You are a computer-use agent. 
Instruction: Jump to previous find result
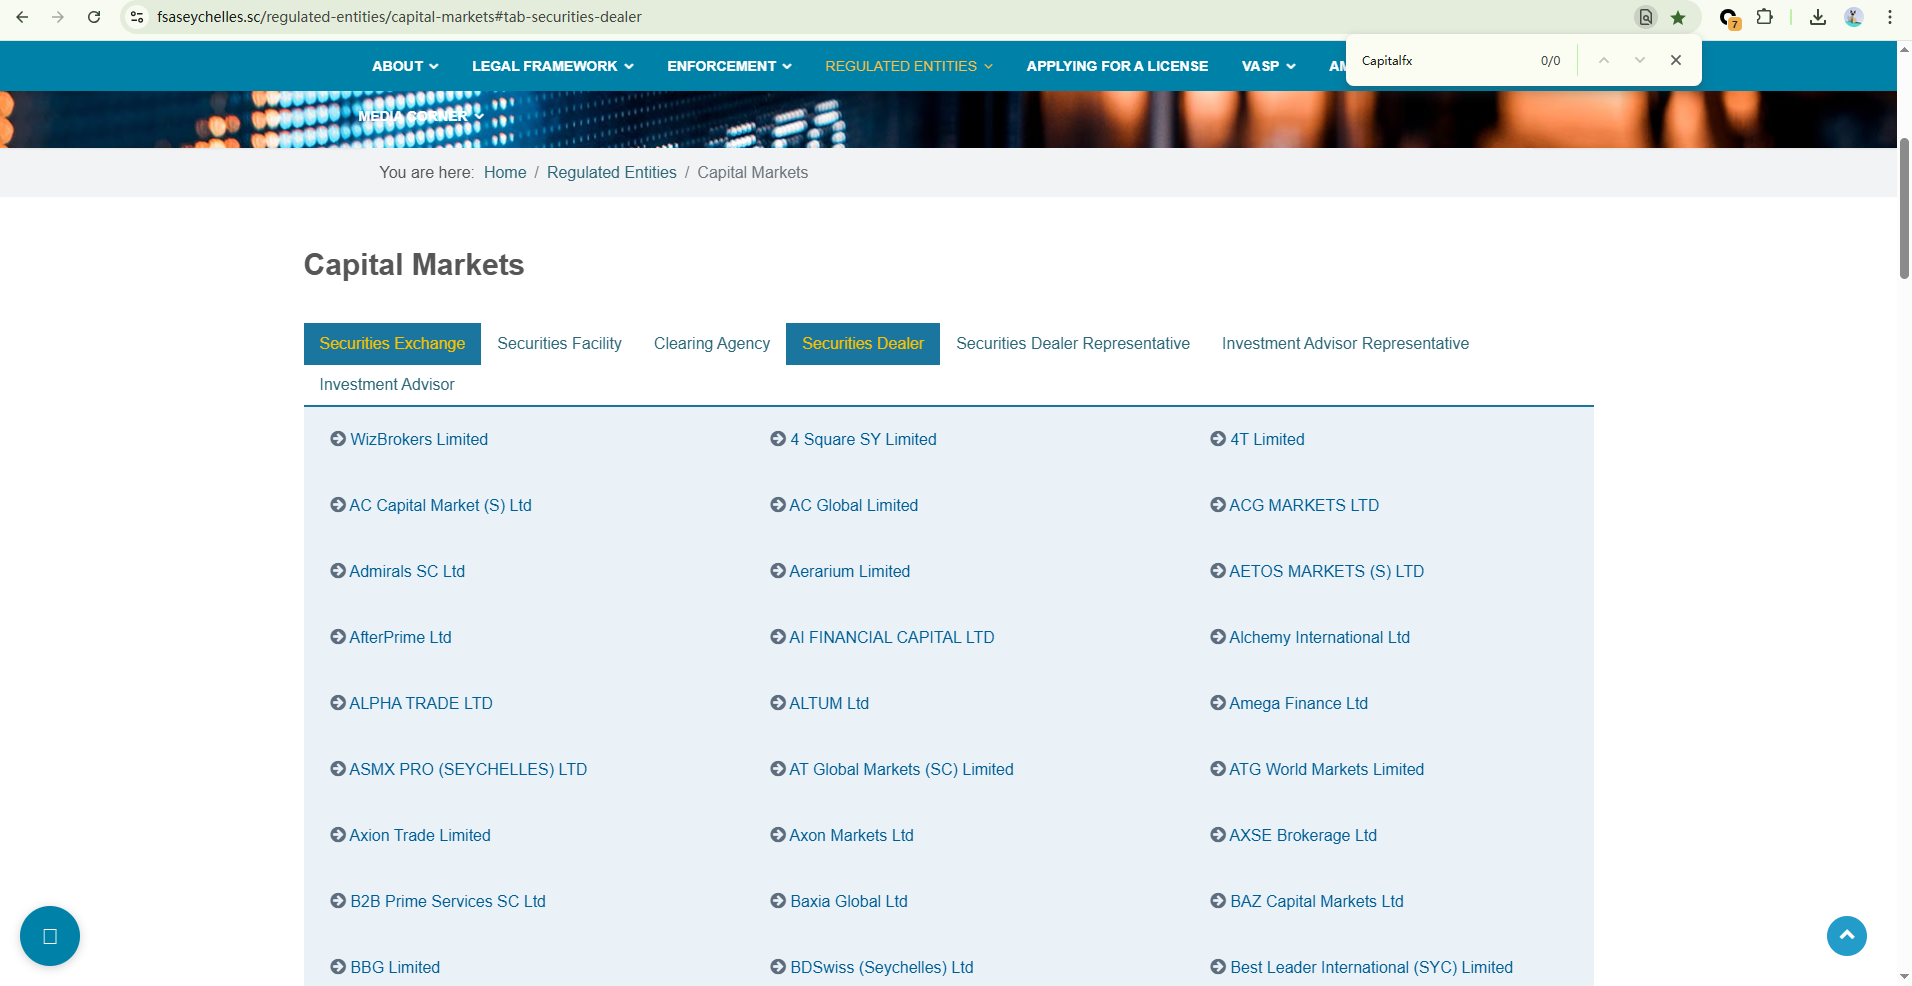pyautogui.click(x=1604, y=60)
